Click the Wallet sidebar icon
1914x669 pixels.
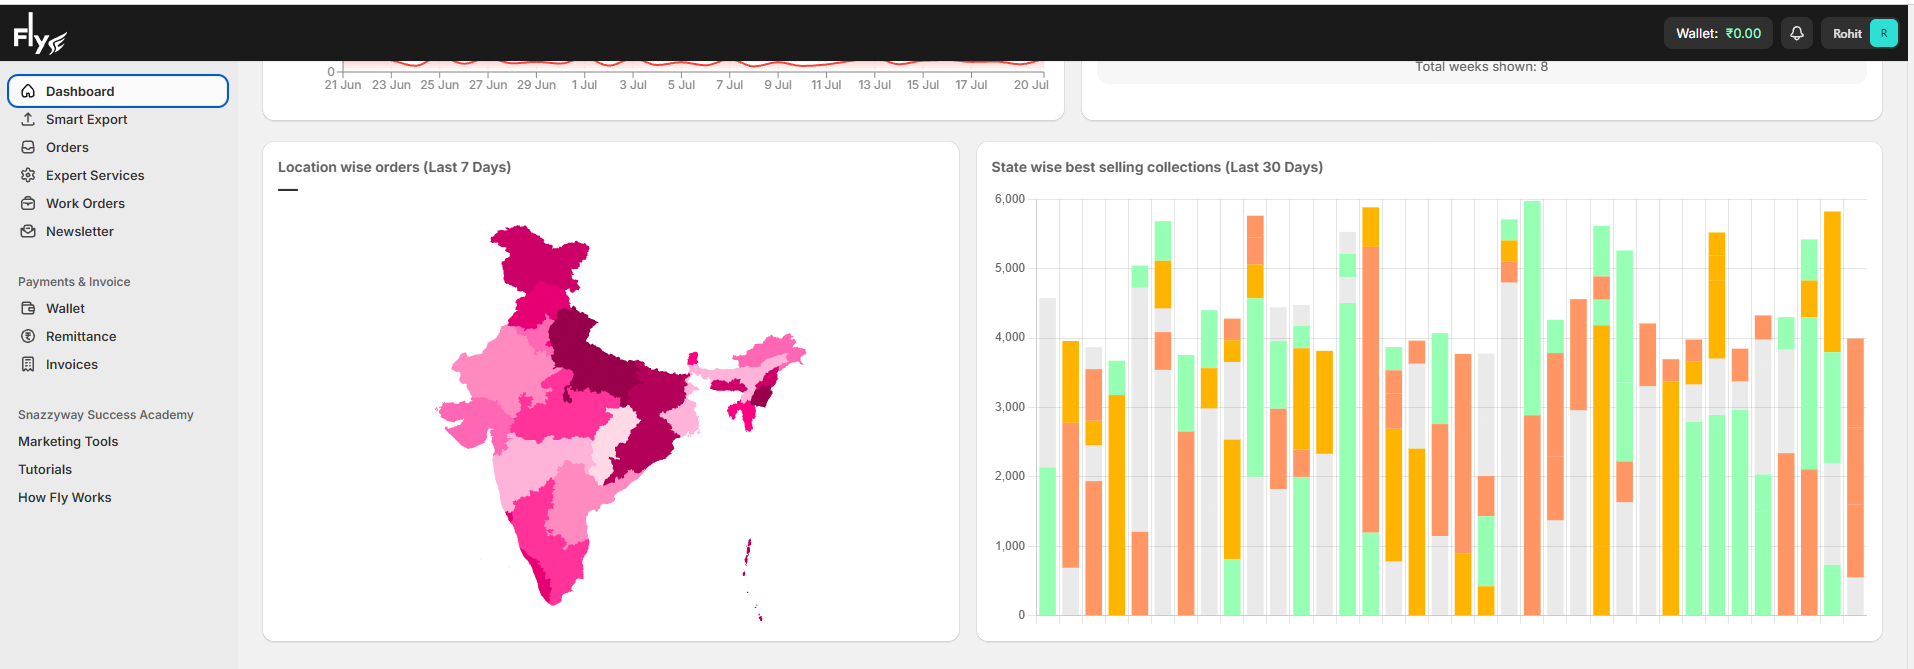coord(28,308)
